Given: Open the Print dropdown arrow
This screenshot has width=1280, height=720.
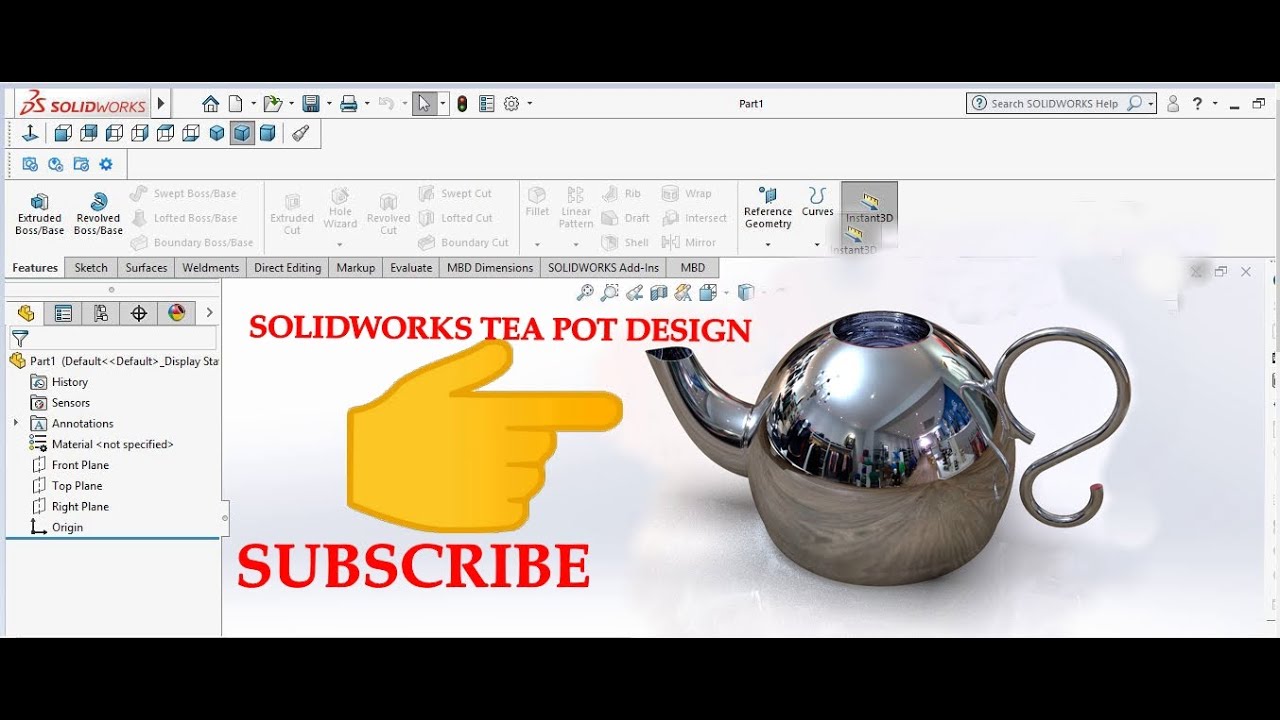Looking at the screenshot, I should pos(367,104).
